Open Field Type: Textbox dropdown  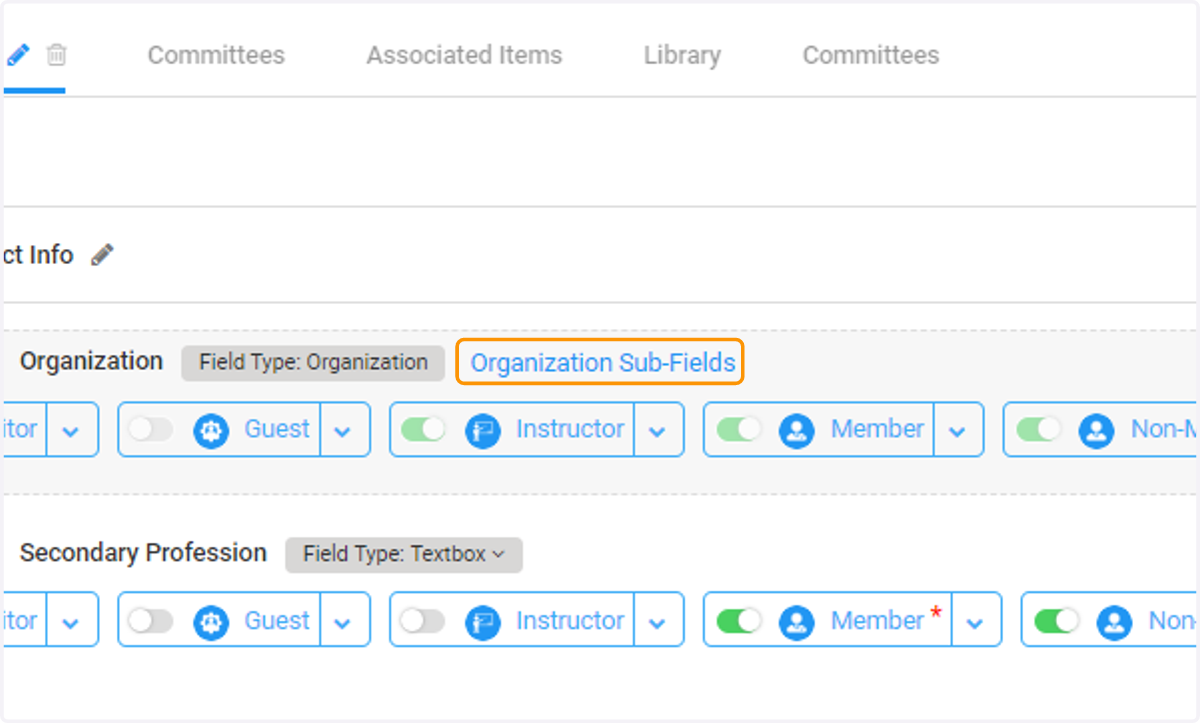coord(404,554)
